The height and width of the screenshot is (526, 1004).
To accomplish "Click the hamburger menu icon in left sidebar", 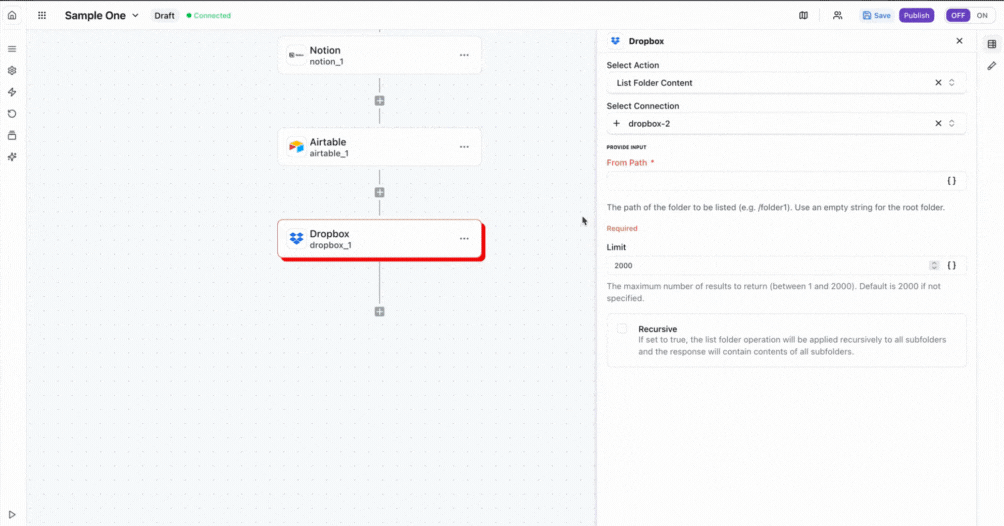I will [x=12, y=49].
